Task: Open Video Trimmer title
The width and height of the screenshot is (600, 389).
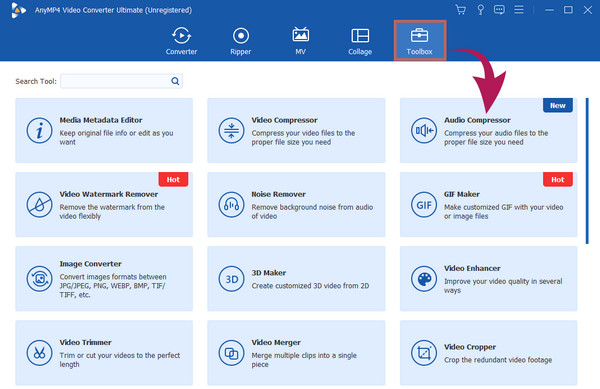Action: pos(85,342)
